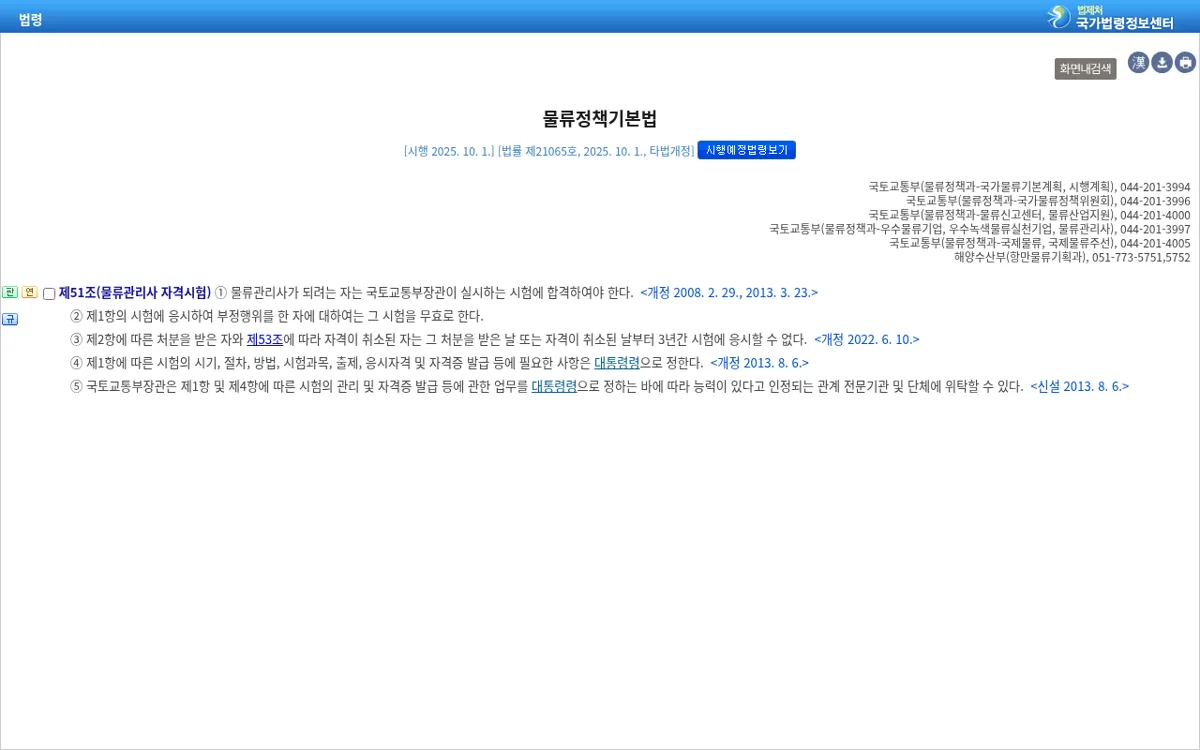
Task: Open 대통령령 link in paragraph ④
Action: [617, 363]
